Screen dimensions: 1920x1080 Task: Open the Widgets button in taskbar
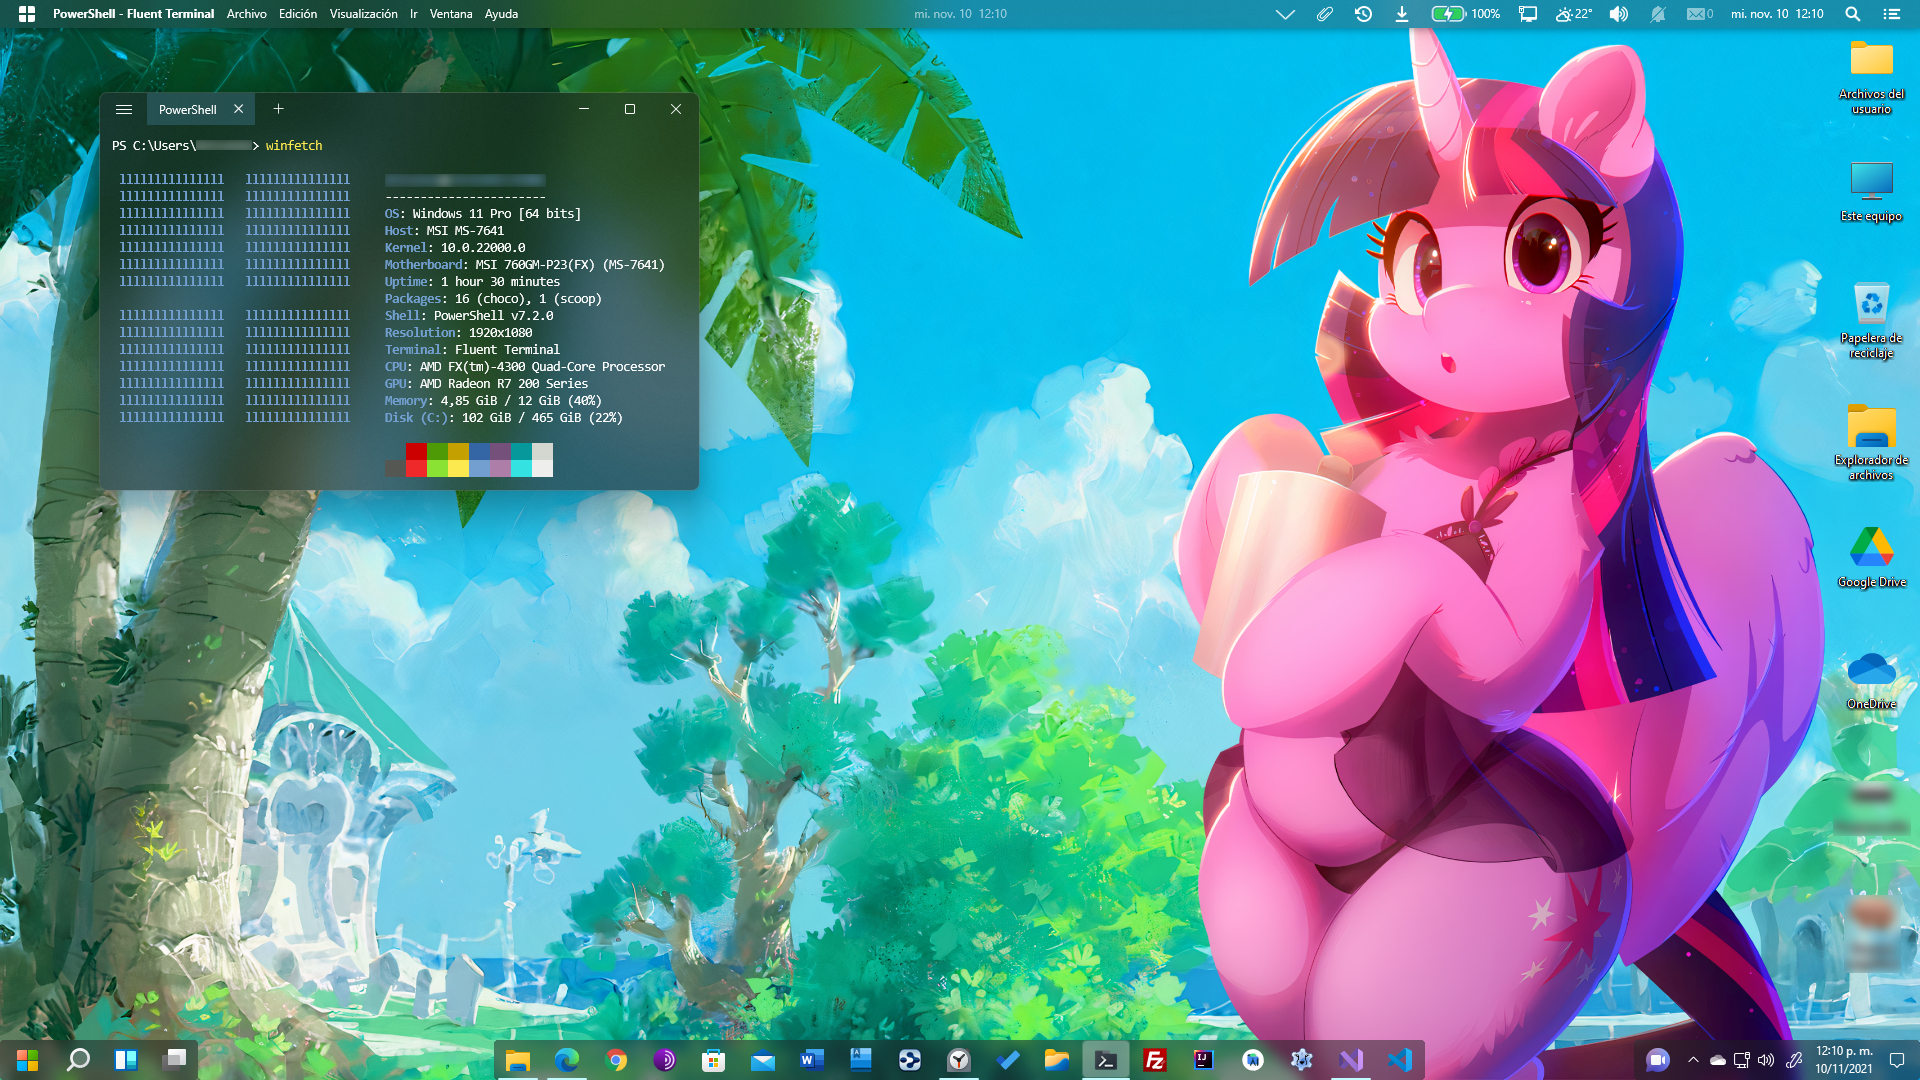tap(126, 1060)
